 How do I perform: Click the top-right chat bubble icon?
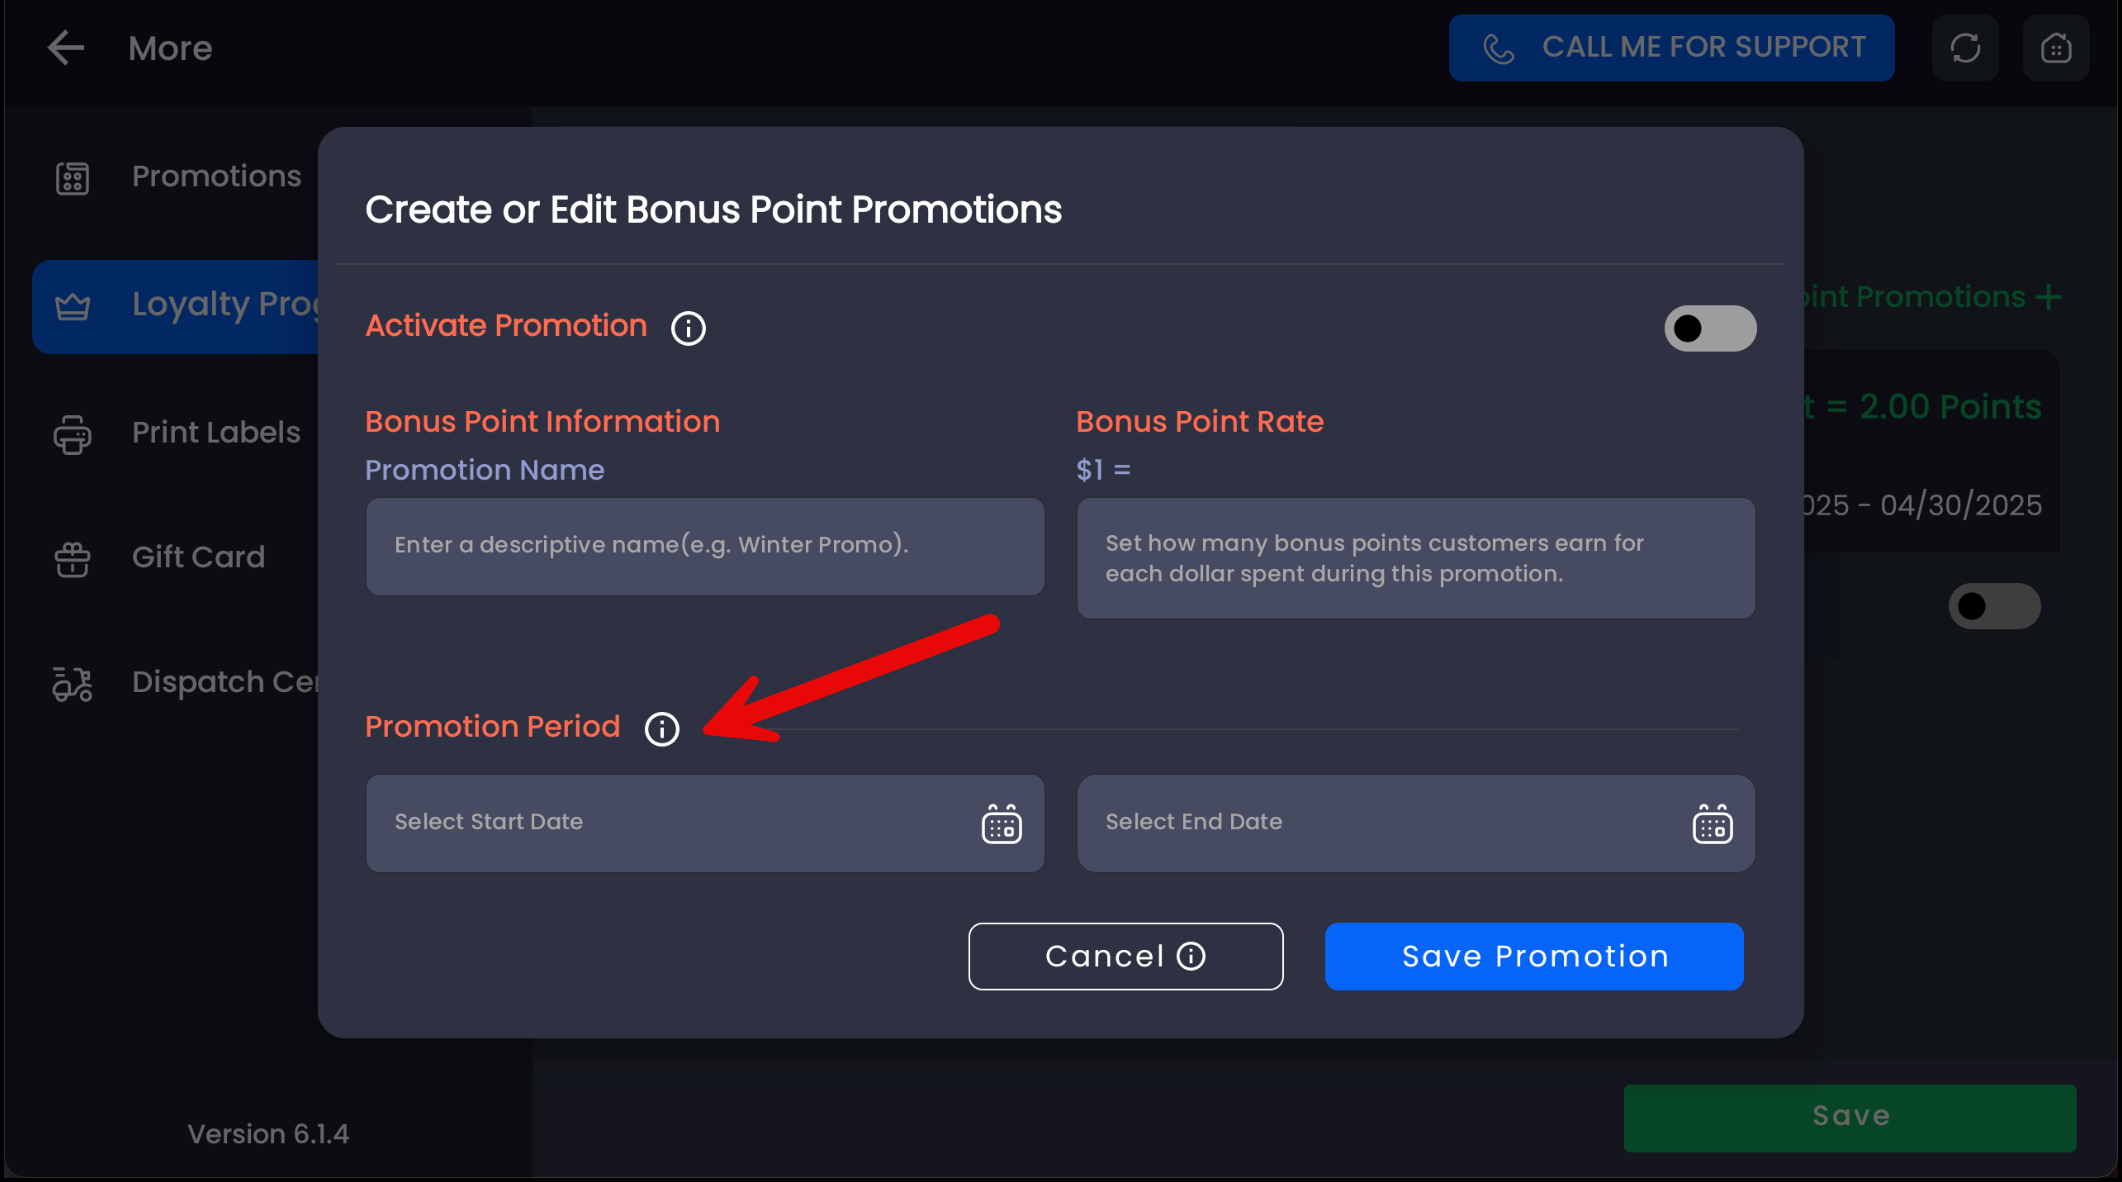pyautogui.click(x=2055, y=48)
